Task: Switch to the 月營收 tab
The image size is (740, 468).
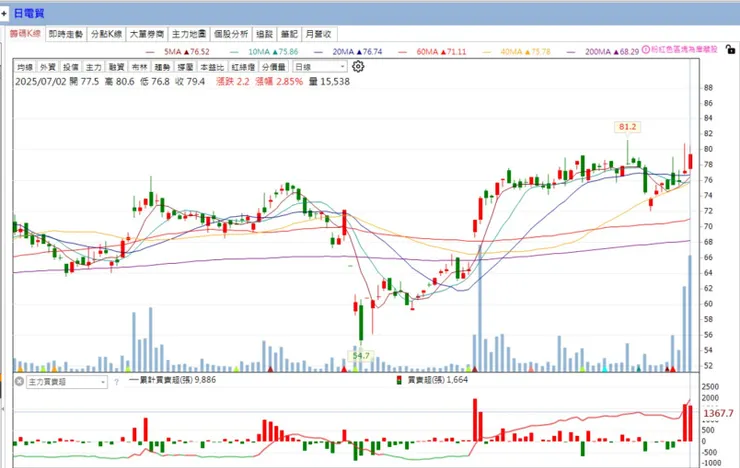Action: tap(319, 34)
